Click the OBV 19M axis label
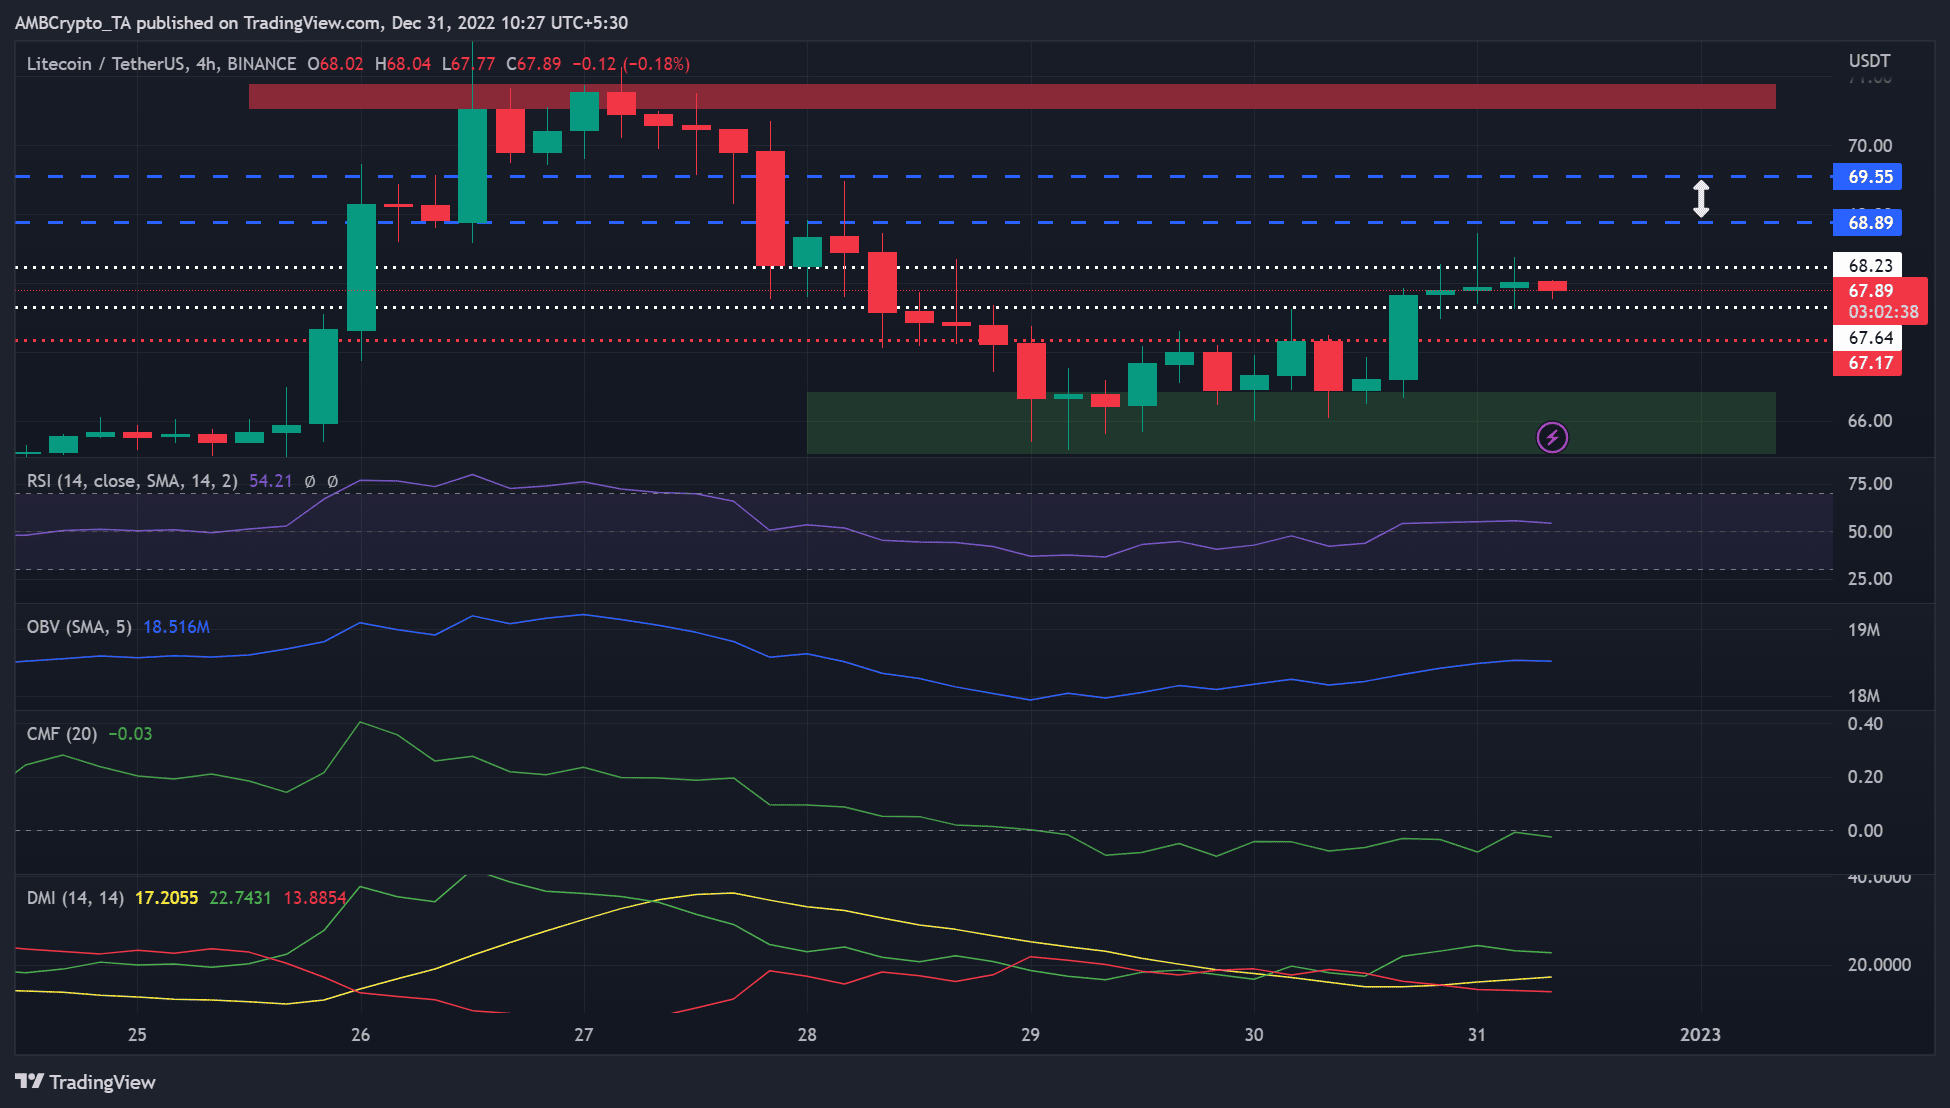 (1864, 630)
